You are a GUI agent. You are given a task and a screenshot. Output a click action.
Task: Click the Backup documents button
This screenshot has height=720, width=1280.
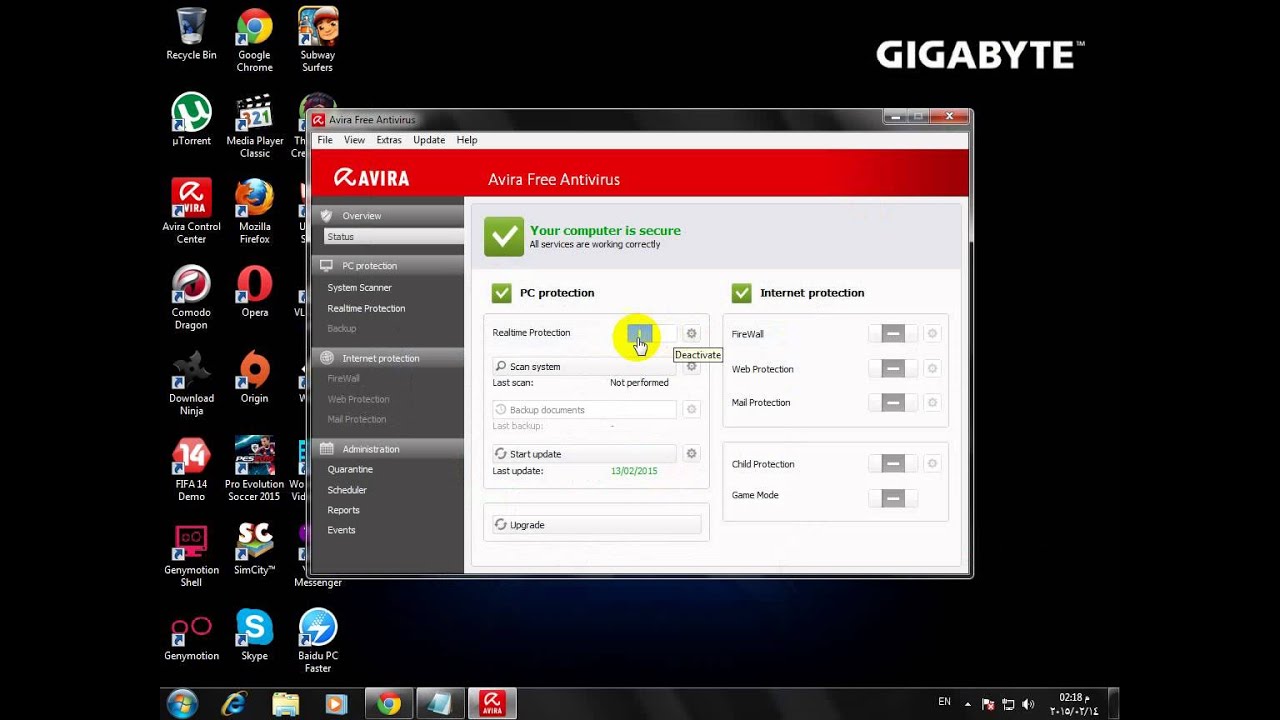[584, 410]
